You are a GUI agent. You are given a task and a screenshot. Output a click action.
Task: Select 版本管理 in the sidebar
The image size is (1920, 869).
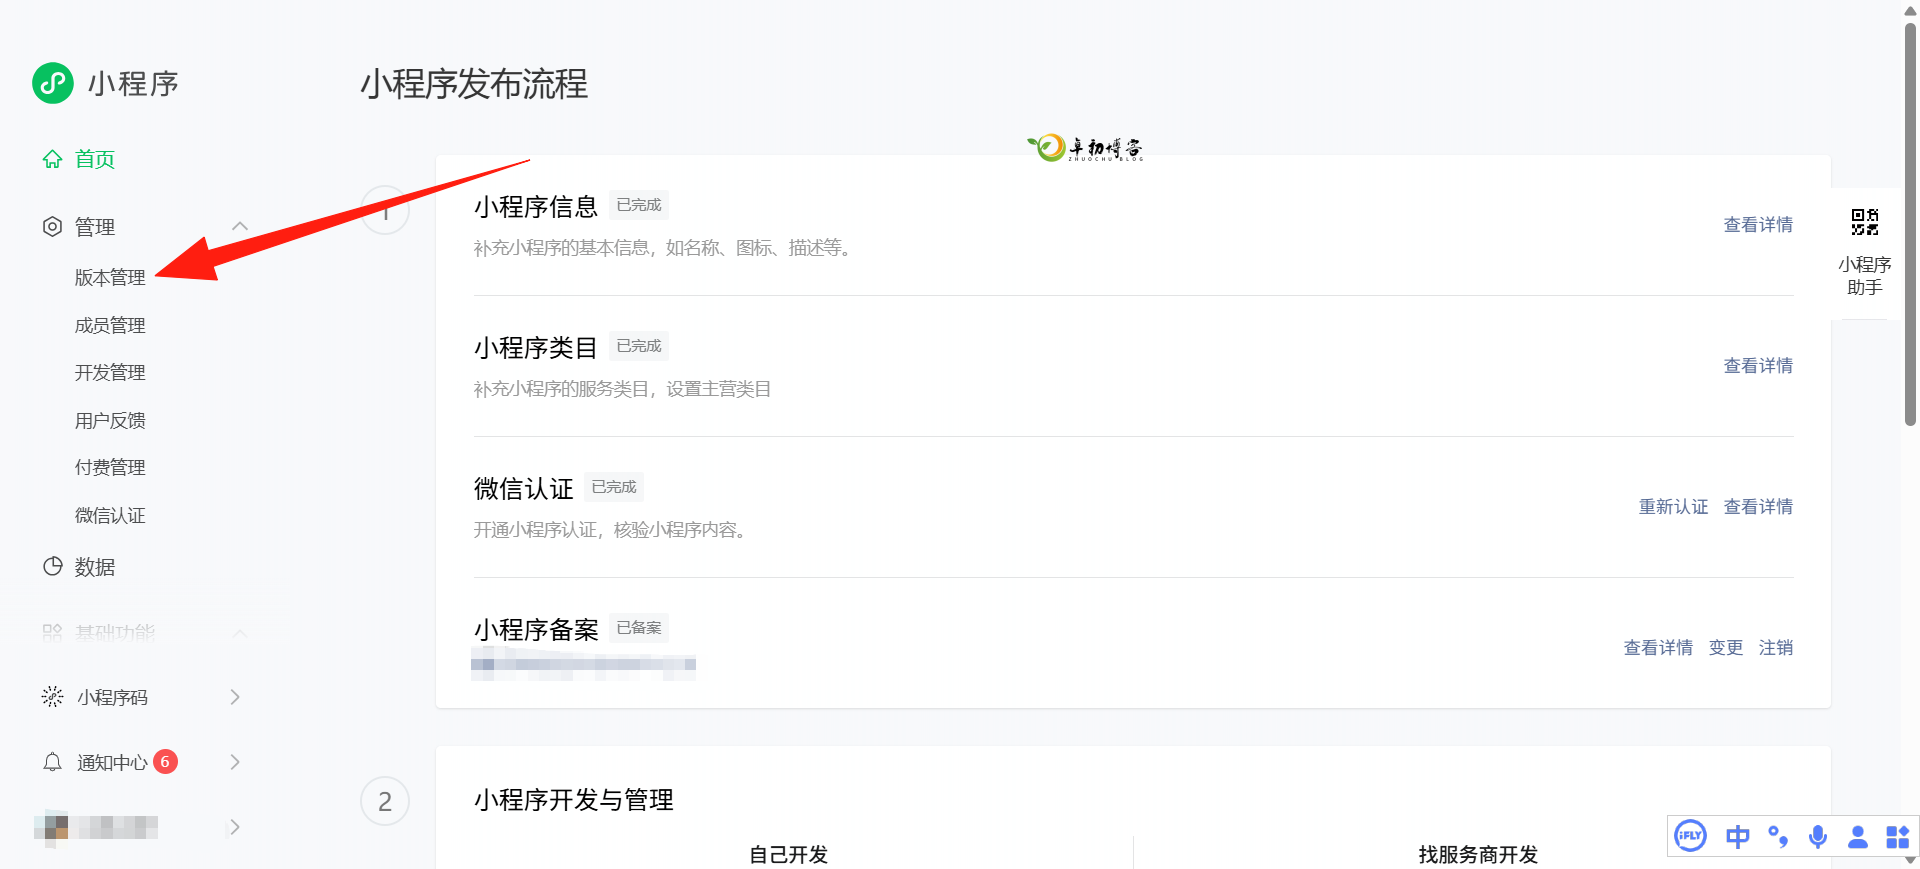(x=110, y=277)
